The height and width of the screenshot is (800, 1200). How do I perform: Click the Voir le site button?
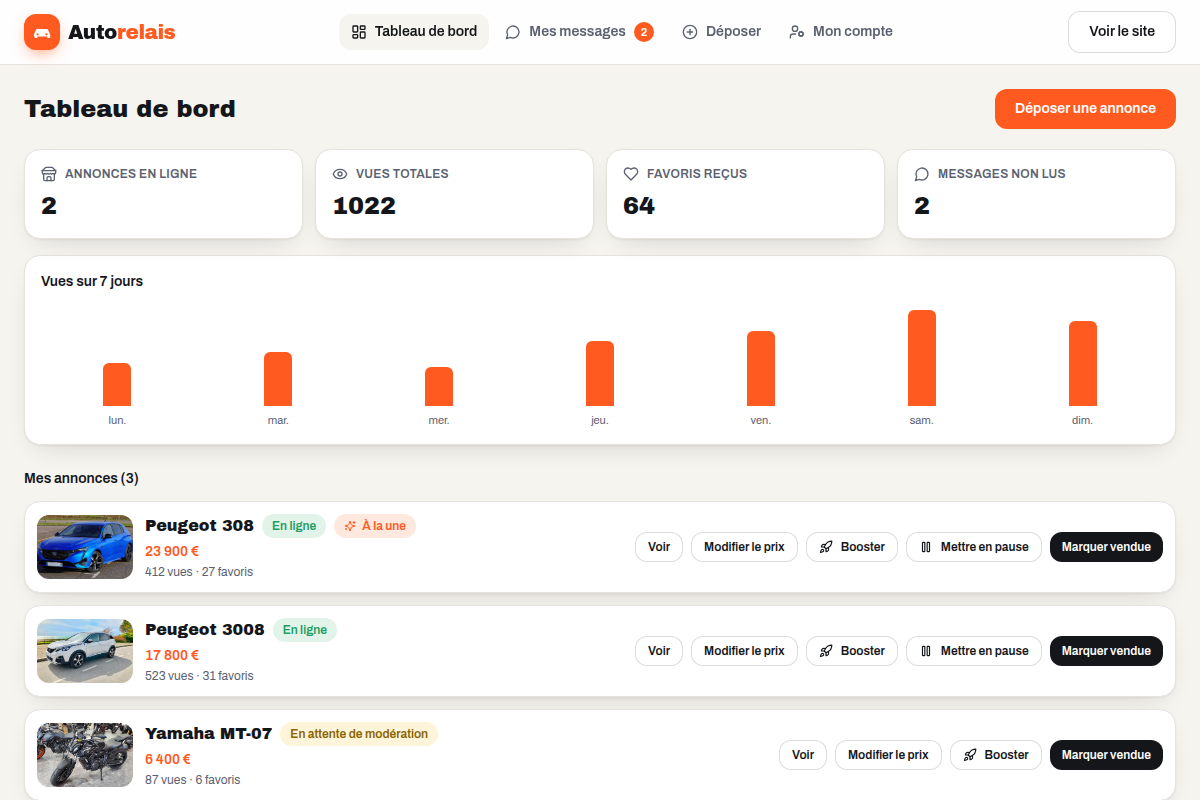click(1122, 32)
